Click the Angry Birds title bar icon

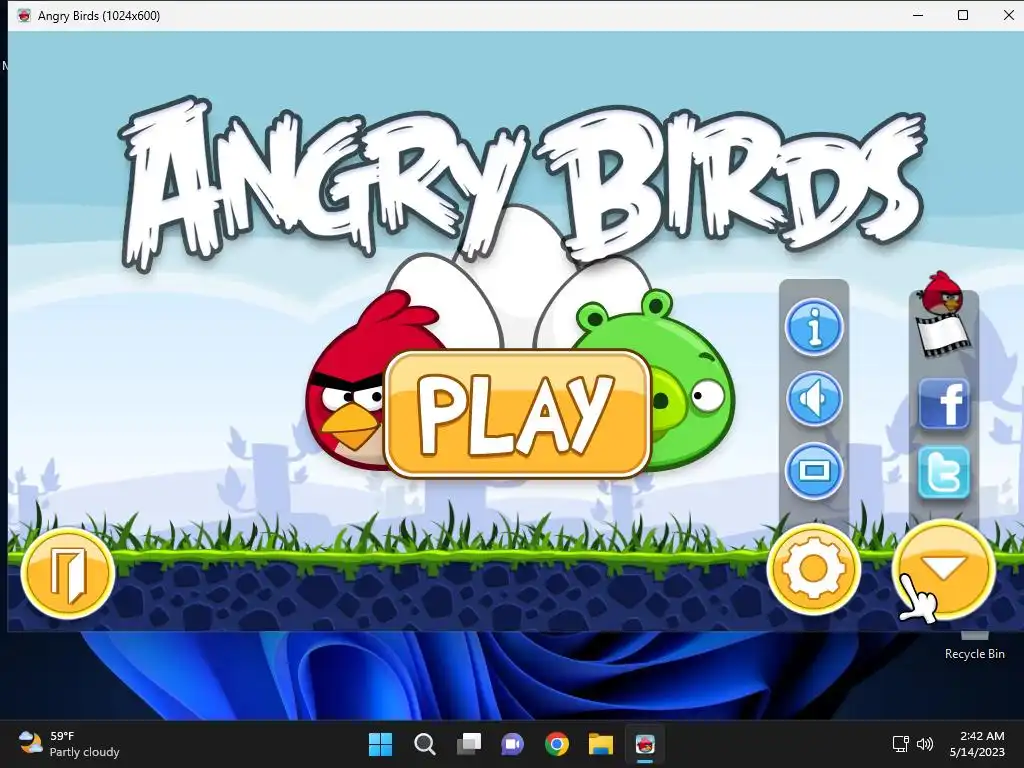[24, 16]
